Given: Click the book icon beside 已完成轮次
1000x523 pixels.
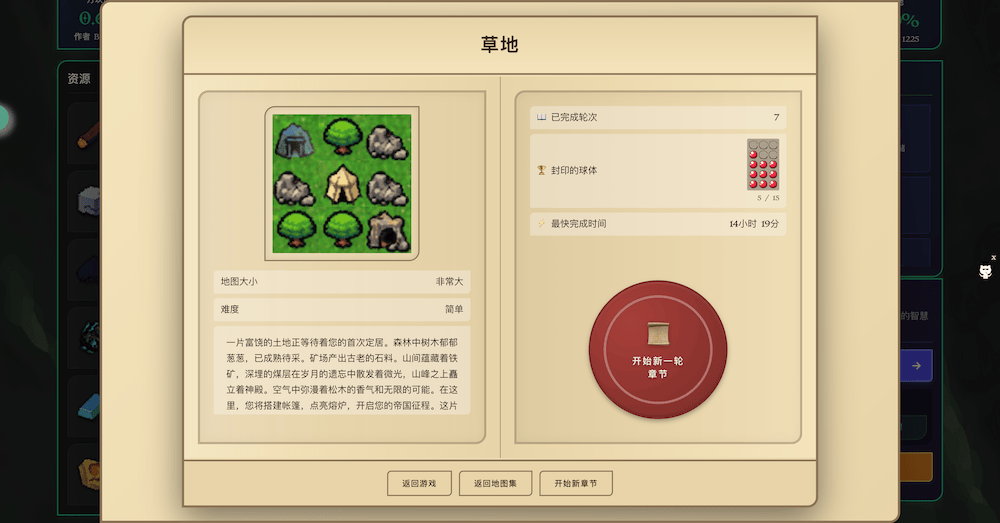Looking at the screenshot, I should [x=541, y=117].
